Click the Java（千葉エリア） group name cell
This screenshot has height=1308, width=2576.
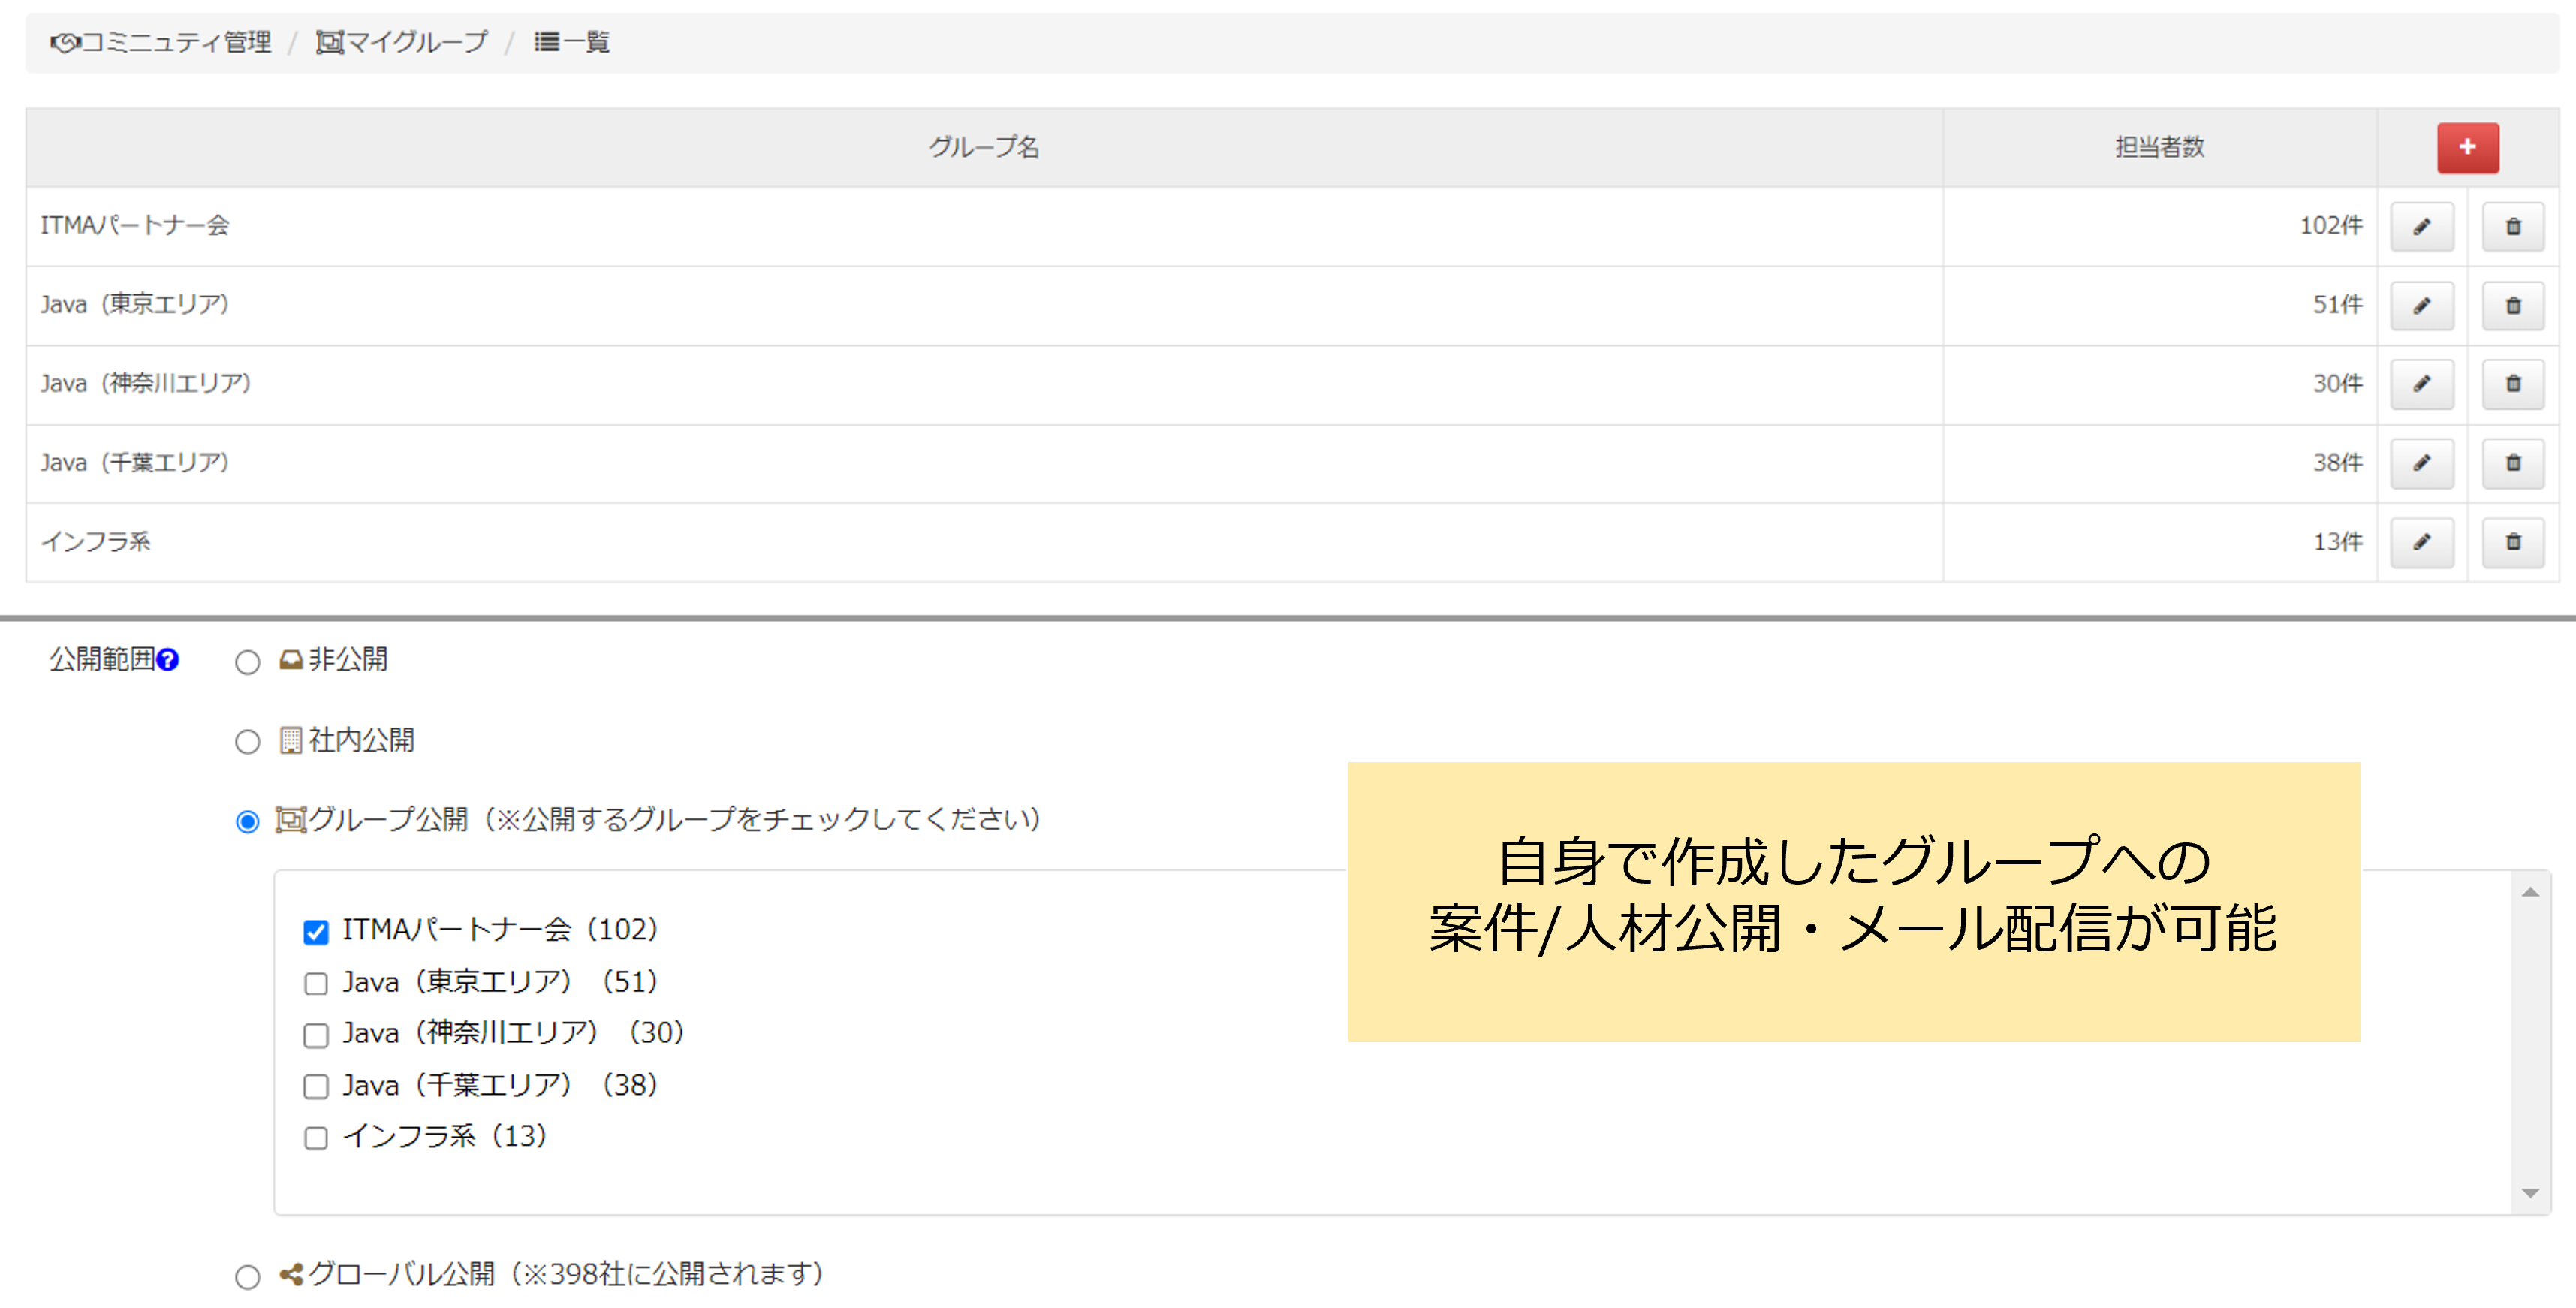pyautogui.click(x=984, y=463)
